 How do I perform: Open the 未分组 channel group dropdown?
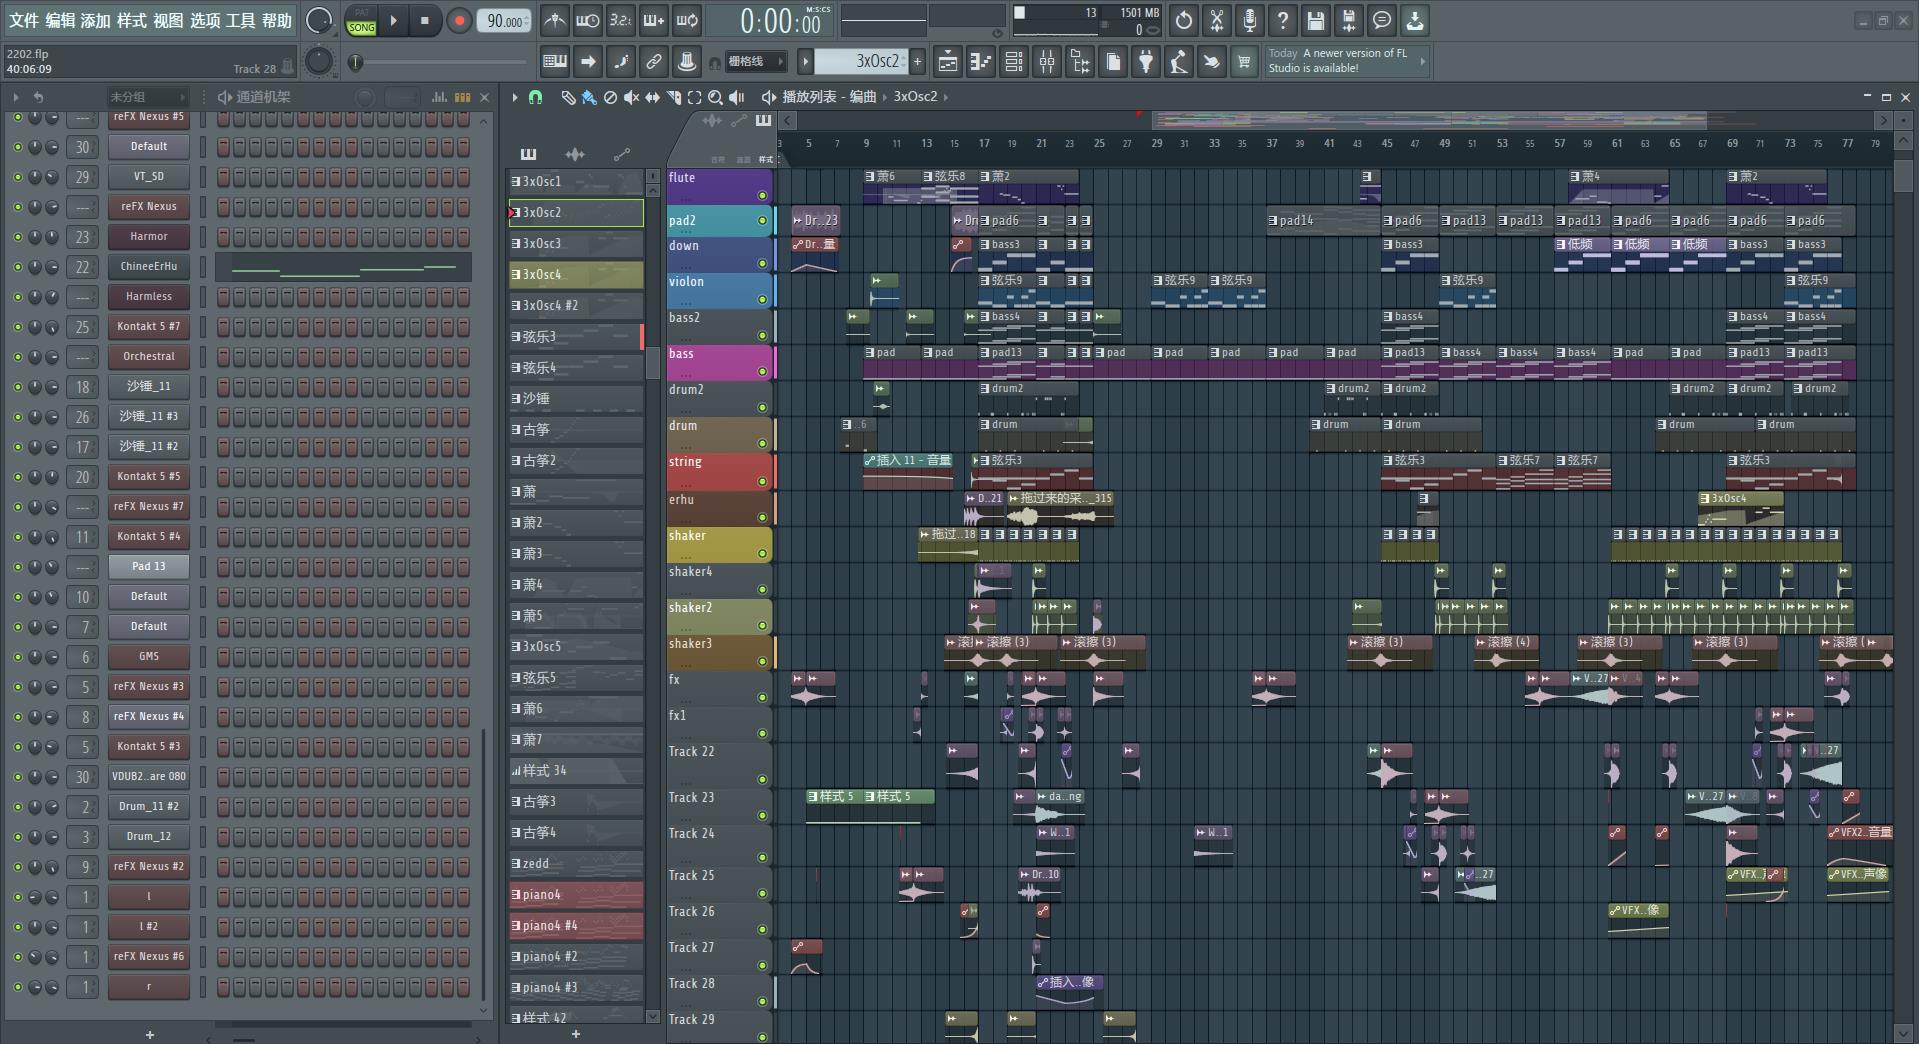click(147, 97)
